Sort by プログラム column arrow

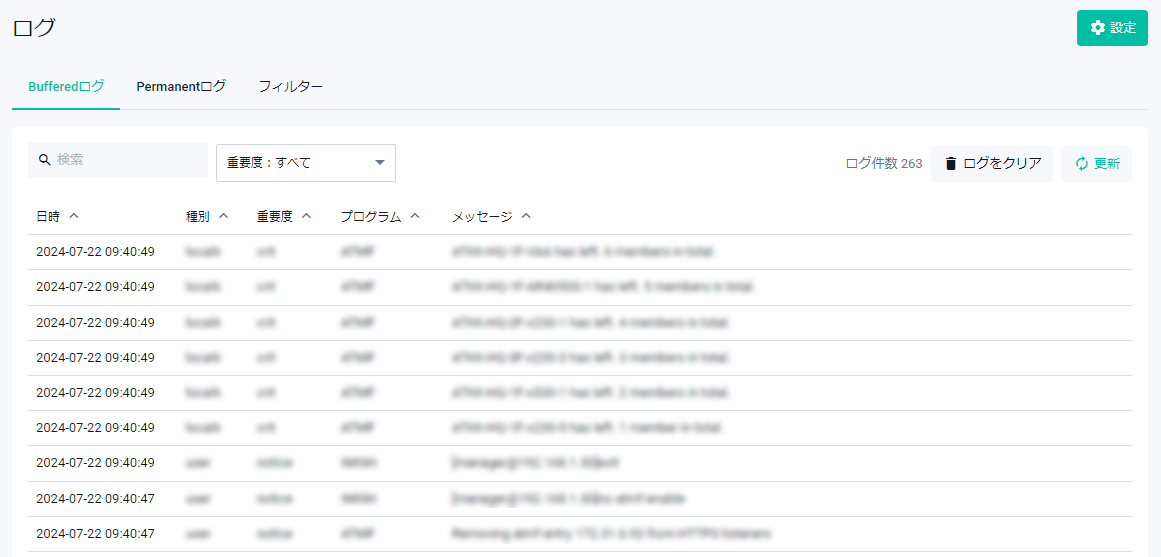[x=415, y=216]
